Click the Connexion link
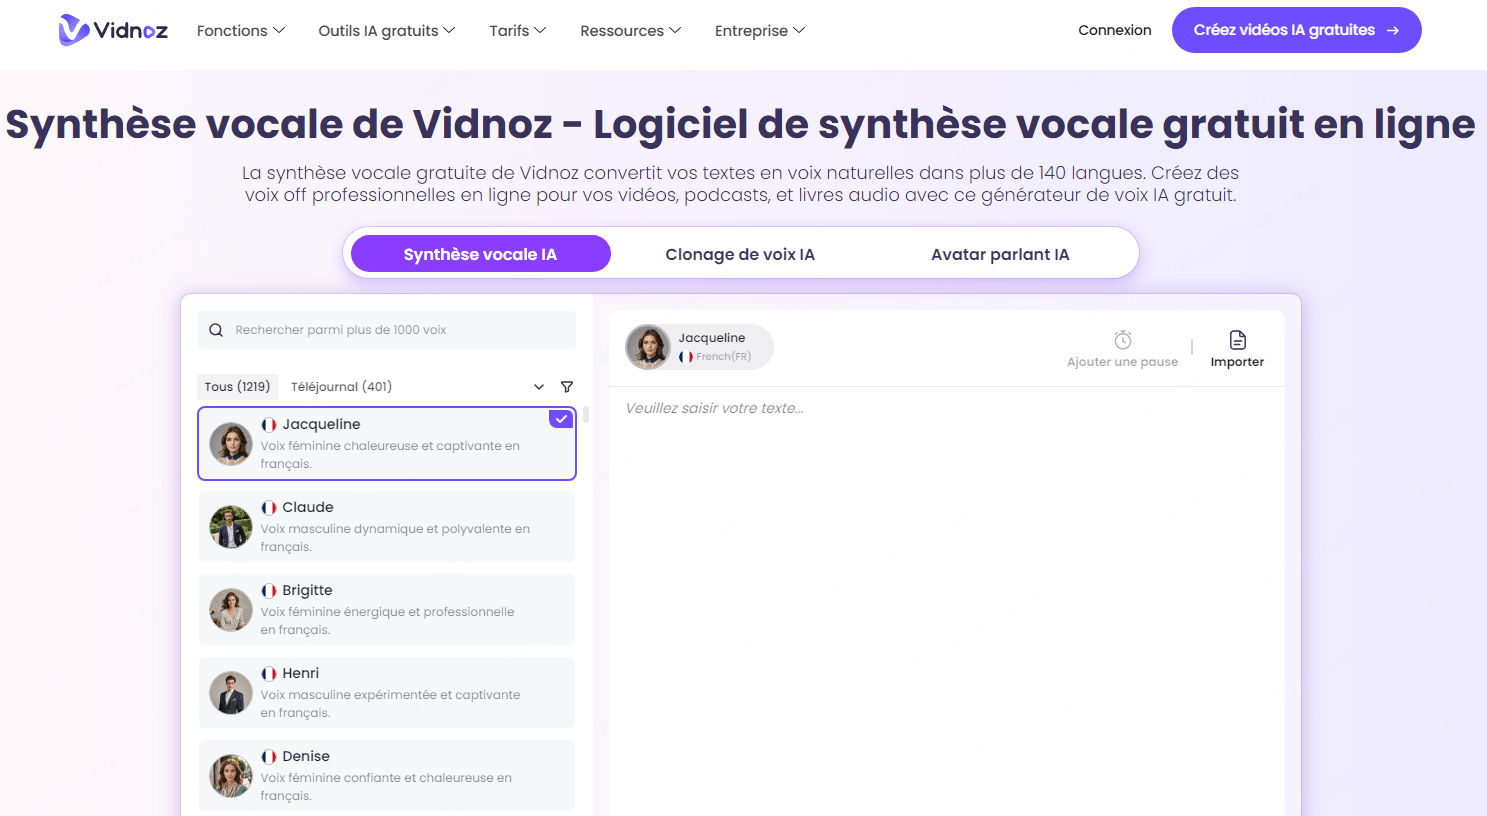 (1115, 30)
